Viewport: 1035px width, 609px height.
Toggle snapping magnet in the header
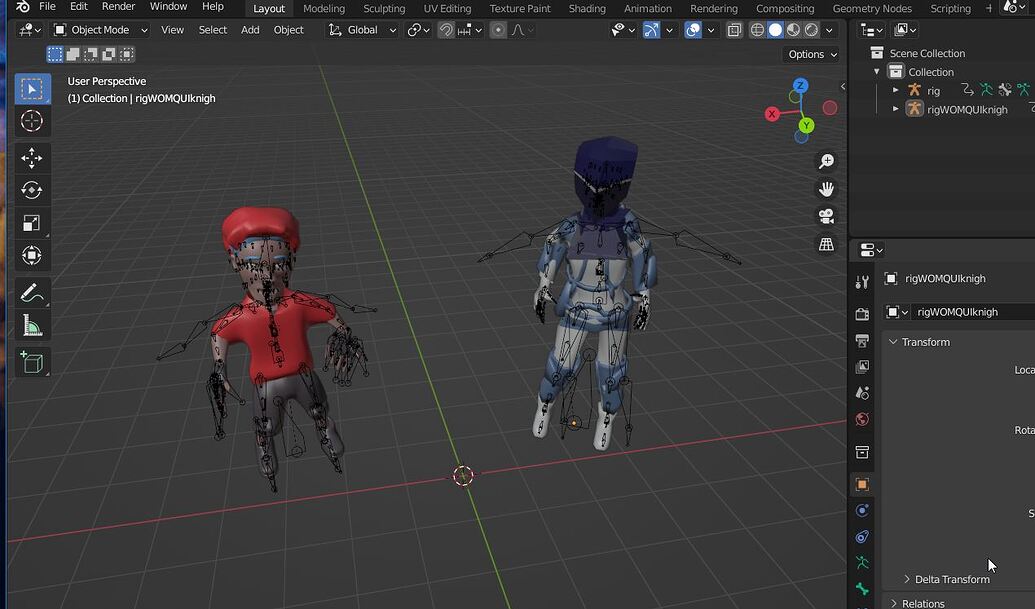[x=446, y=30]
